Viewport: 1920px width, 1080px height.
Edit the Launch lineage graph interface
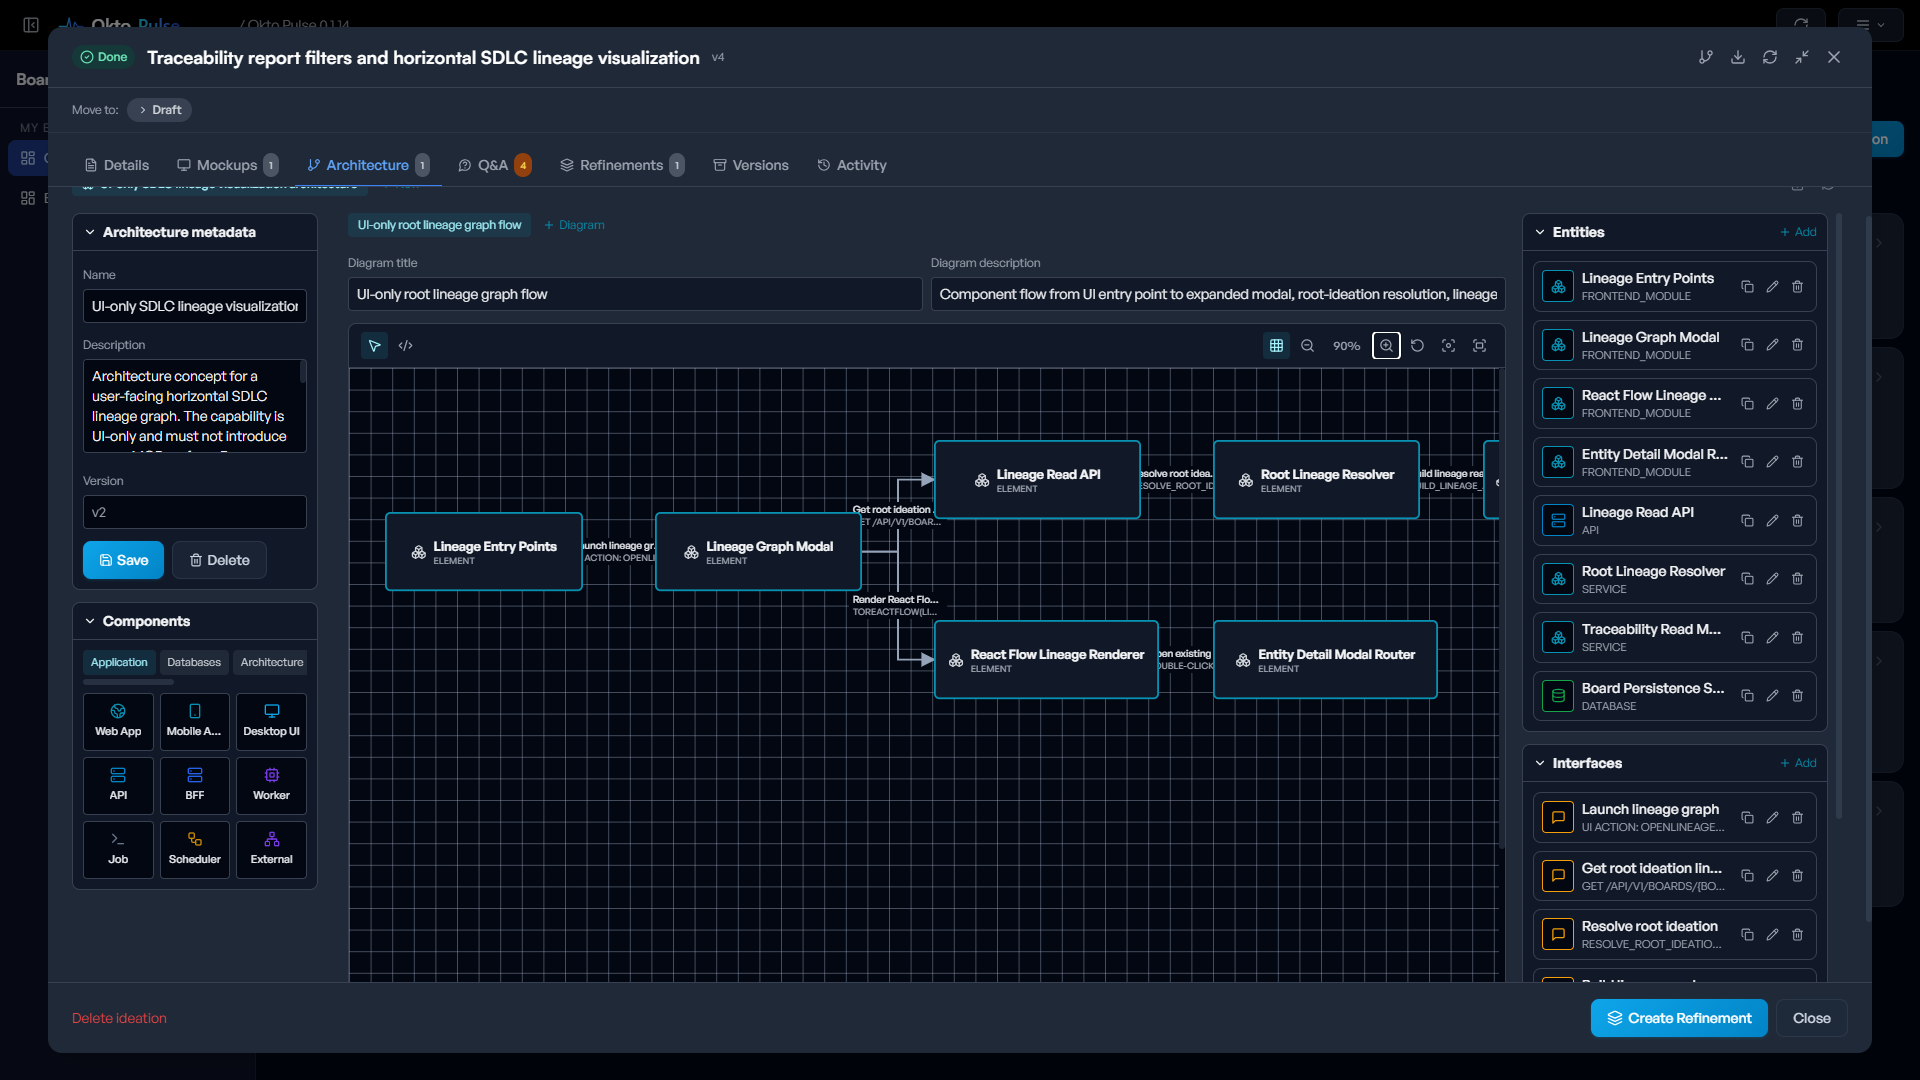coord(1772,818)
